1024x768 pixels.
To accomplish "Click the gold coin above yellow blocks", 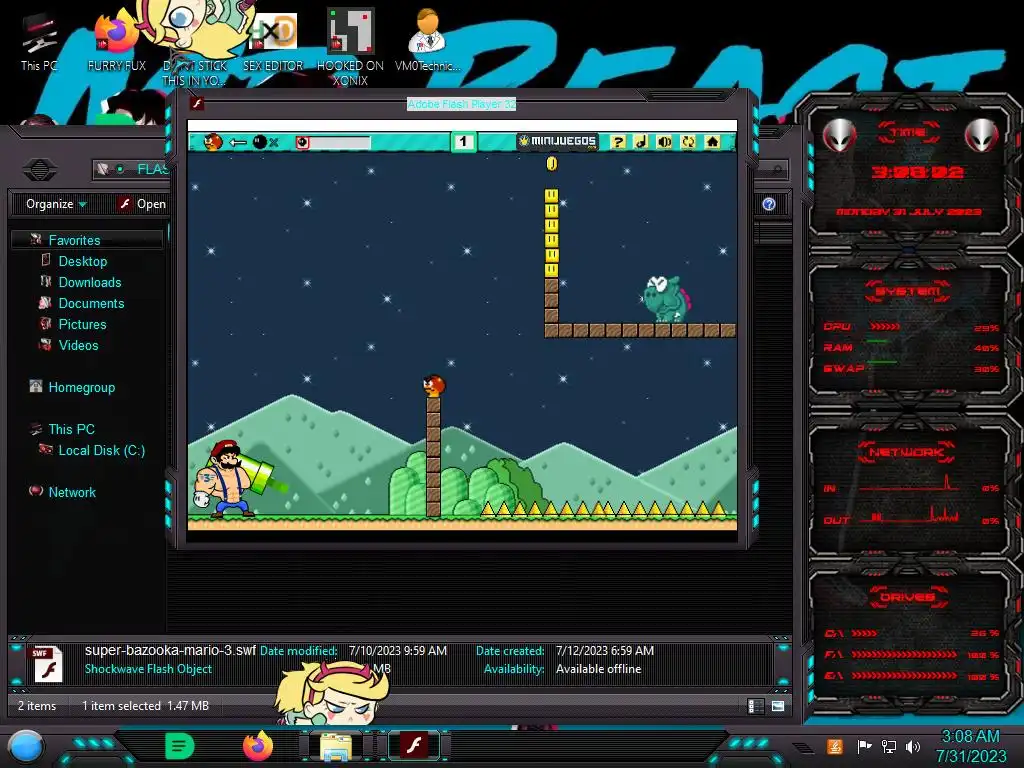I will (552, 164).
